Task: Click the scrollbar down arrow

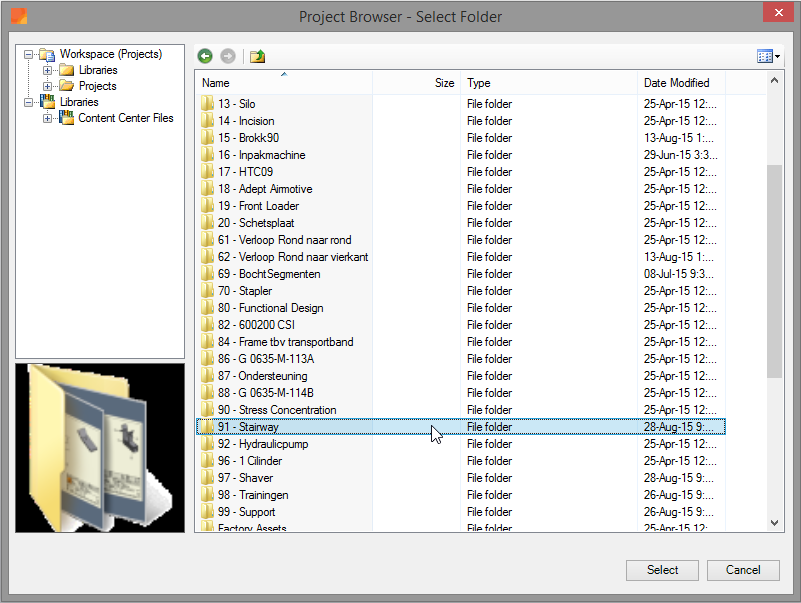Action: (x=775, y=522)
